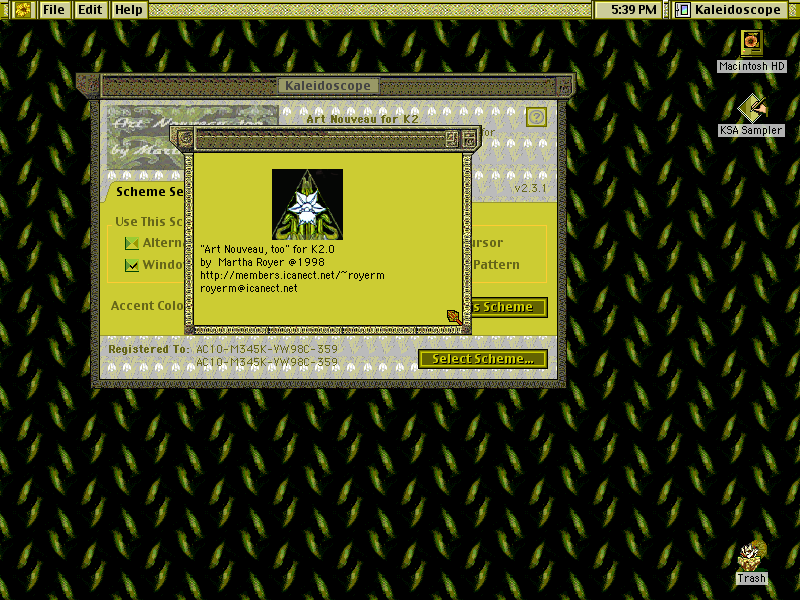This screenshot has height=600, width=800.
Task: Select the Trash icon on the desktop
Action: (x=751, y=556)
